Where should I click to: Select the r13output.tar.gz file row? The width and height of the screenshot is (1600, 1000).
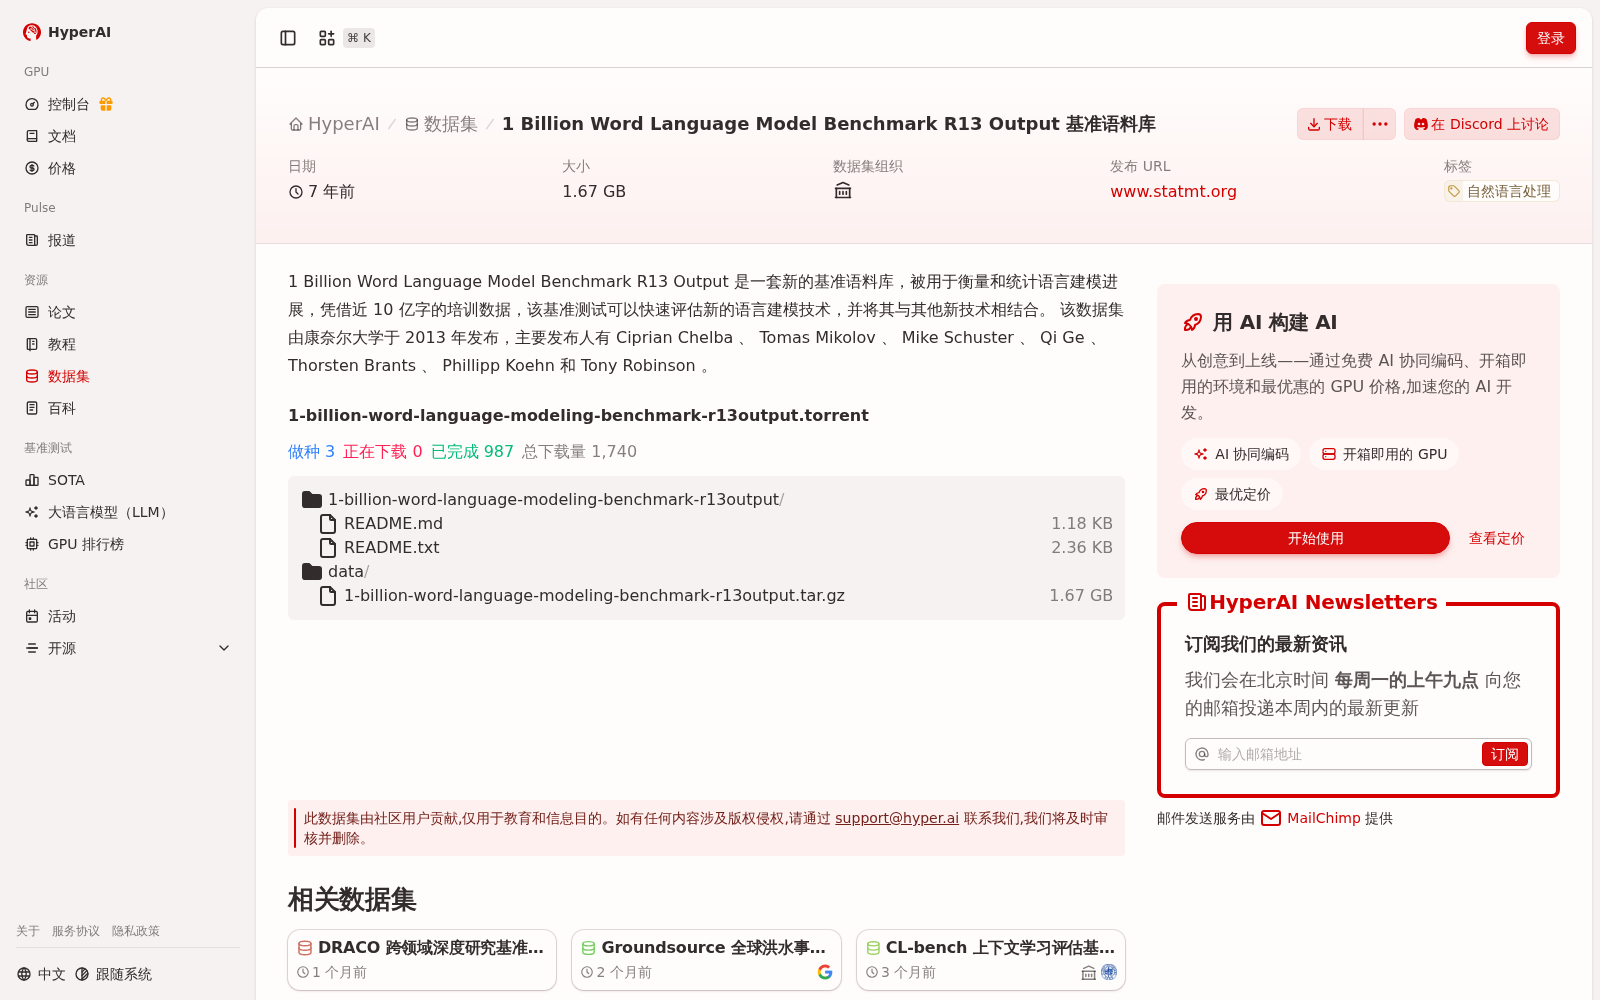click(706, 595)
